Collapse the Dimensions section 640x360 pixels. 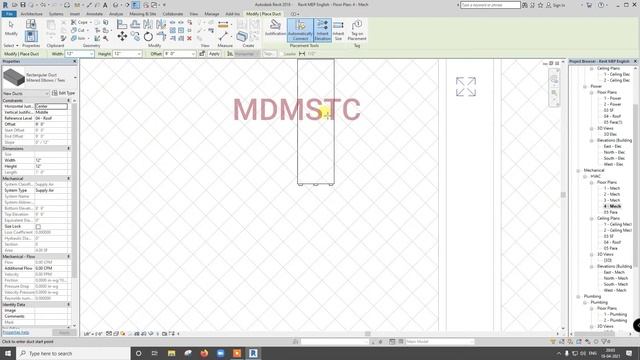[x=69, y=149]
